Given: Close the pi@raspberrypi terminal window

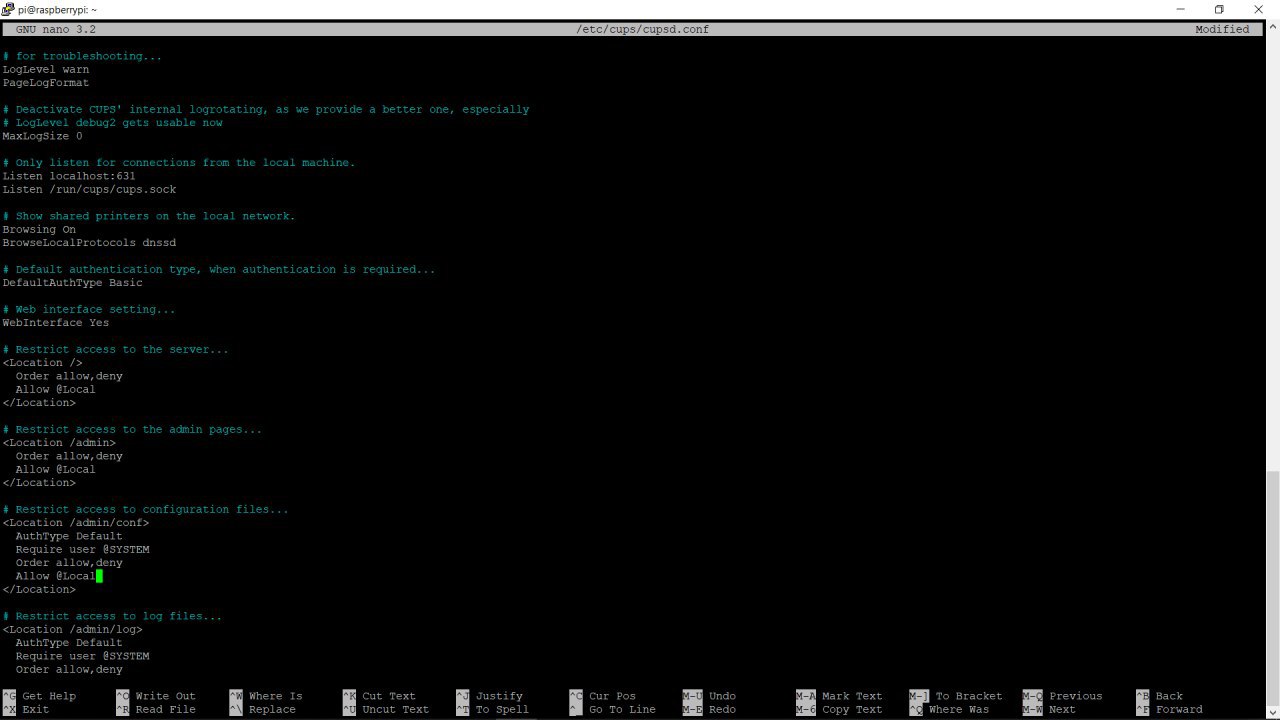Looking at the screenshot, I should (x=1259, y=9).
